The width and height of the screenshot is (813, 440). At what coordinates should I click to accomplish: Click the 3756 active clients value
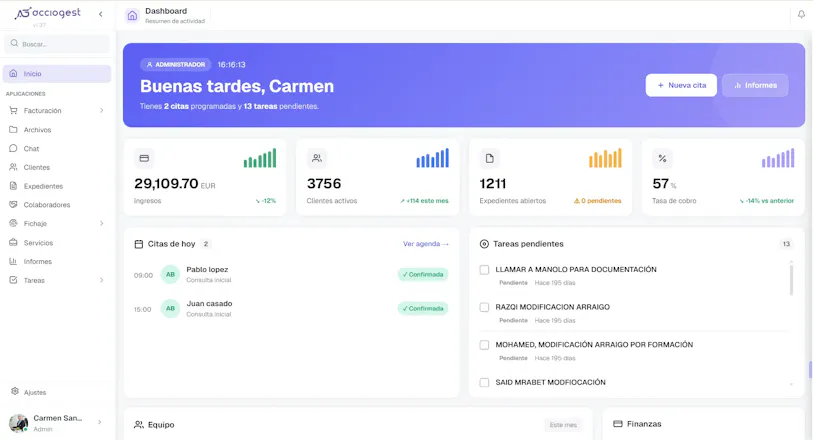pyautogui.click(x=324, y=183)
